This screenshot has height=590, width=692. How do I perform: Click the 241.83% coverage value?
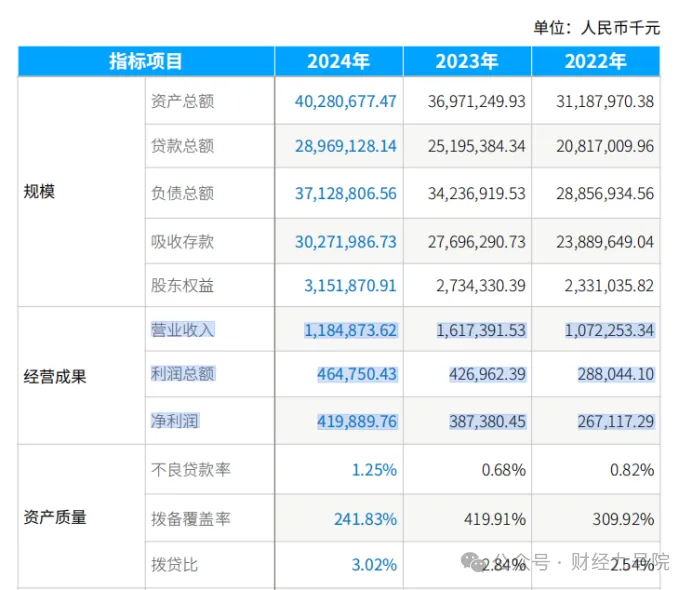365,519
